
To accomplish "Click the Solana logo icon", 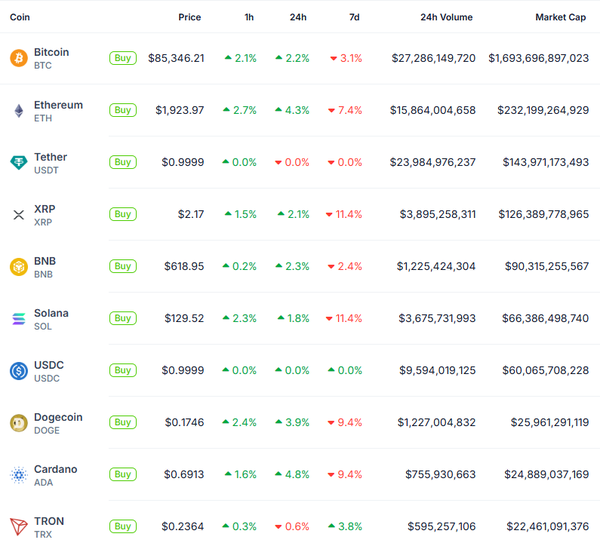I will pyautogui.click(x=18, y=318).
